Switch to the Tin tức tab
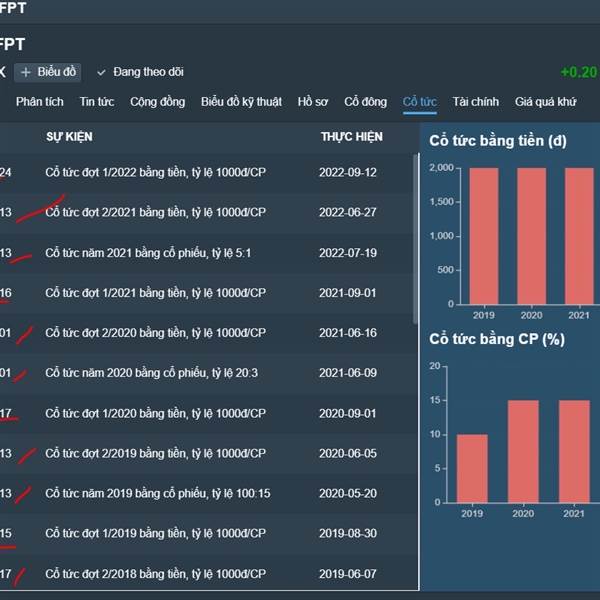This screenshot has width=600, height=600. (97, 102)
